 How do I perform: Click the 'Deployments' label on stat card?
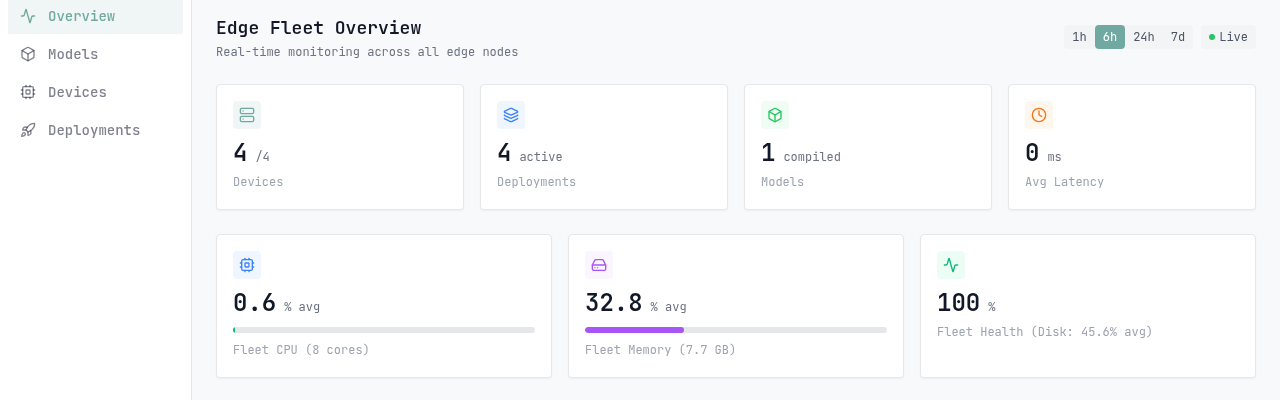[536, 182]
